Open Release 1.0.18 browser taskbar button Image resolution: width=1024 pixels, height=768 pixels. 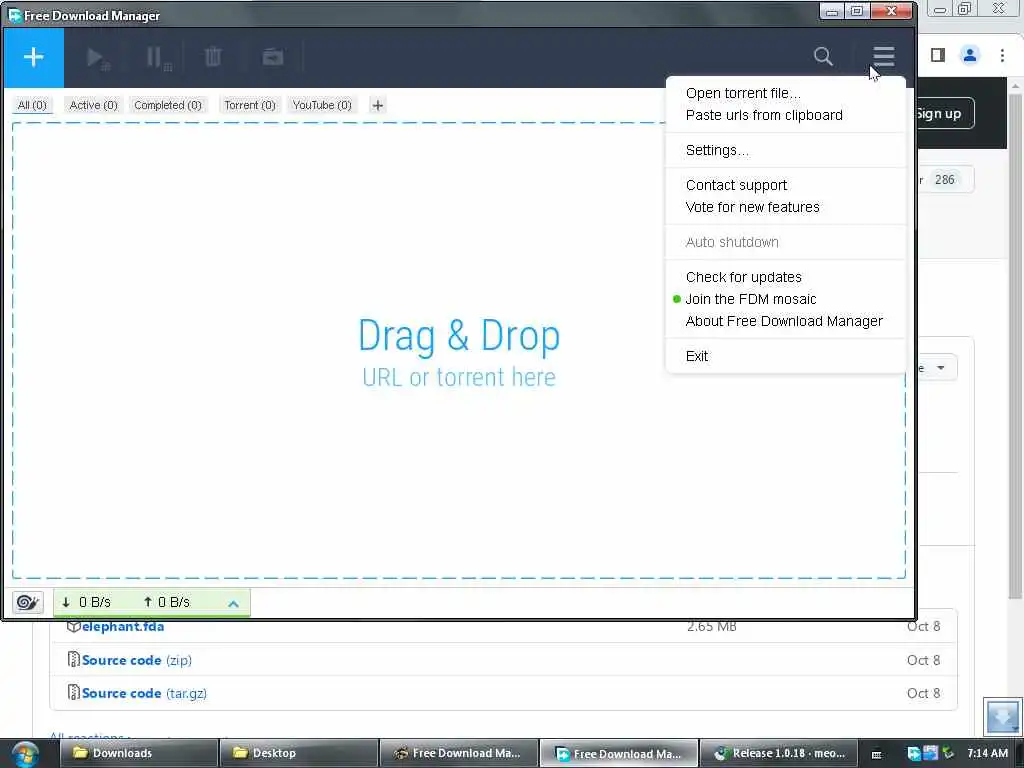pos(778,754)
